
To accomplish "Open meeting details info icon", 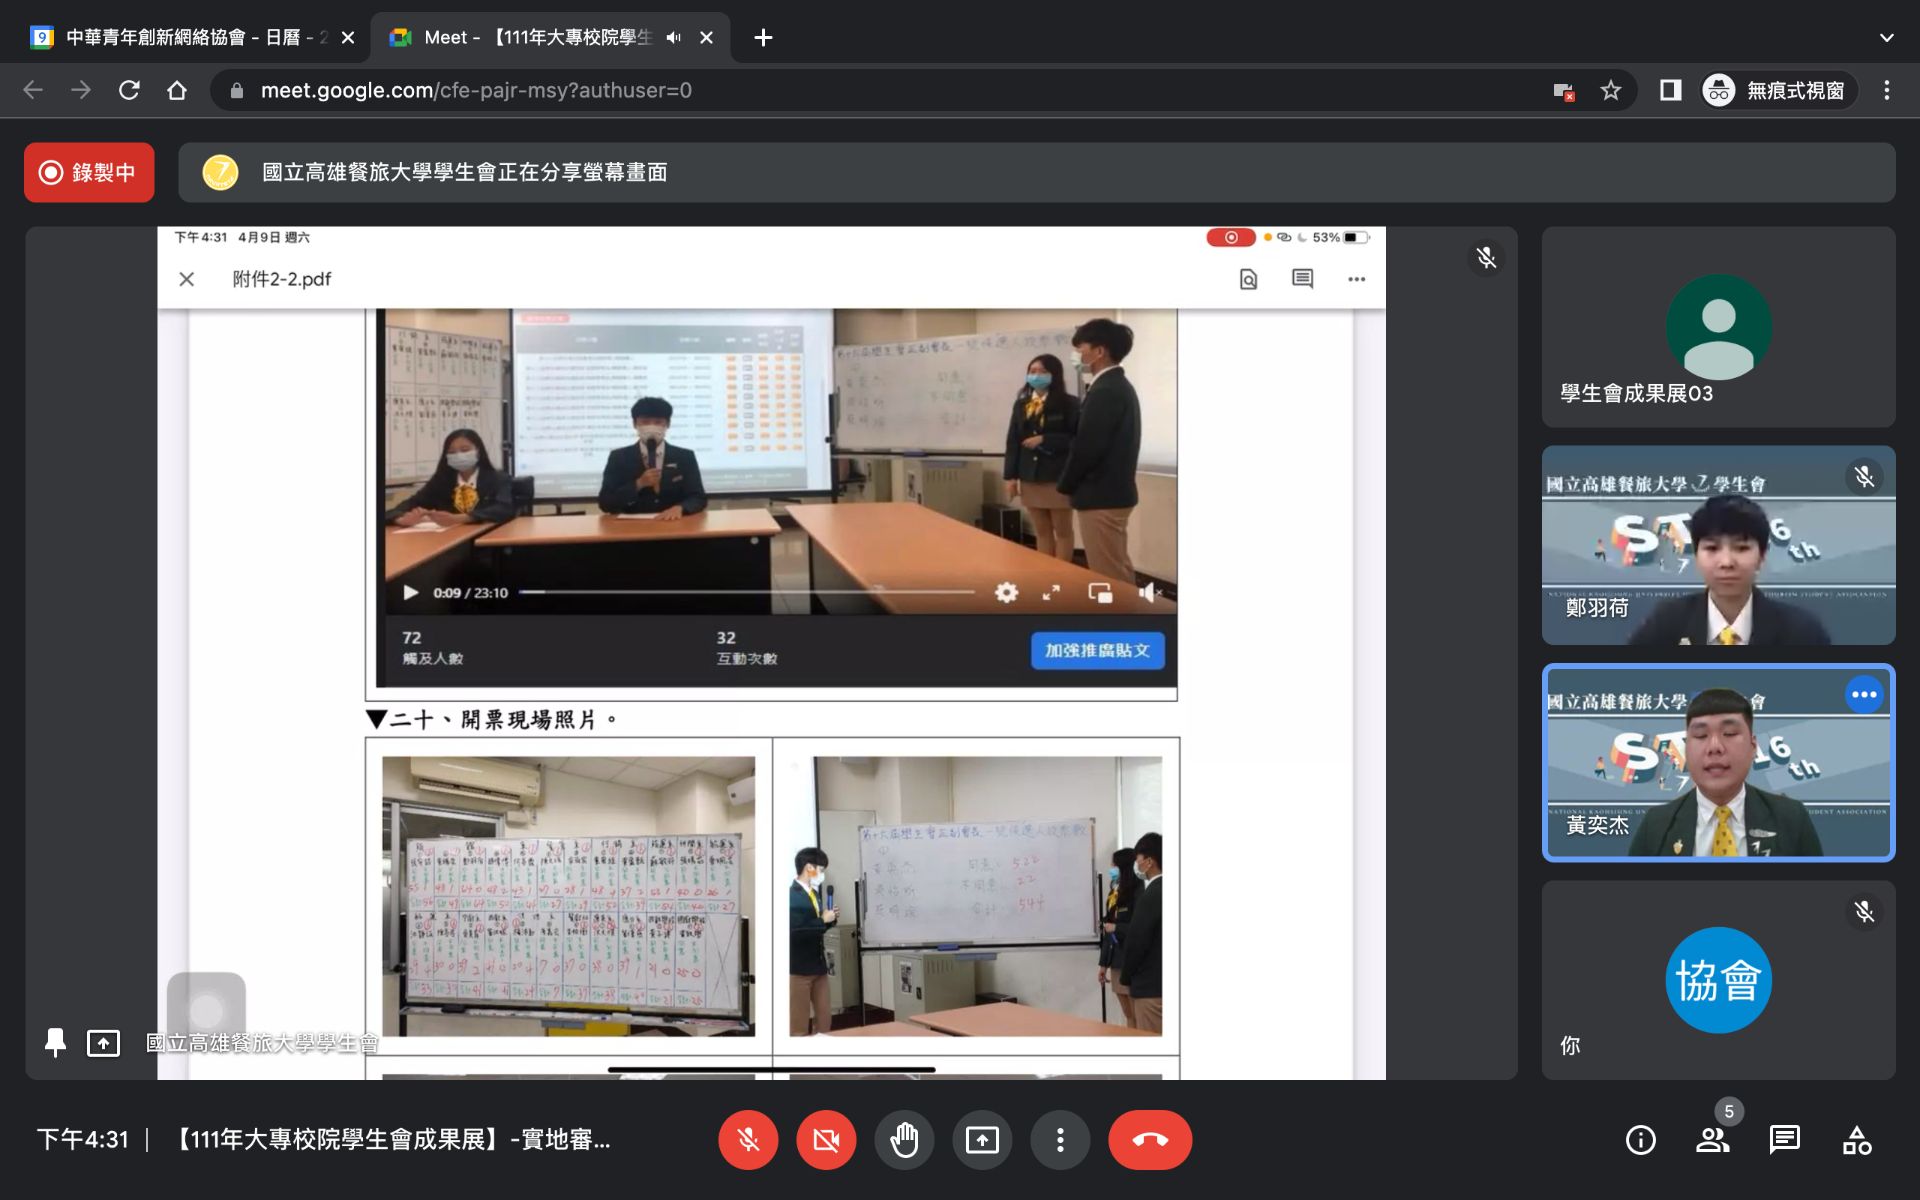I will click(1640, 1140).
